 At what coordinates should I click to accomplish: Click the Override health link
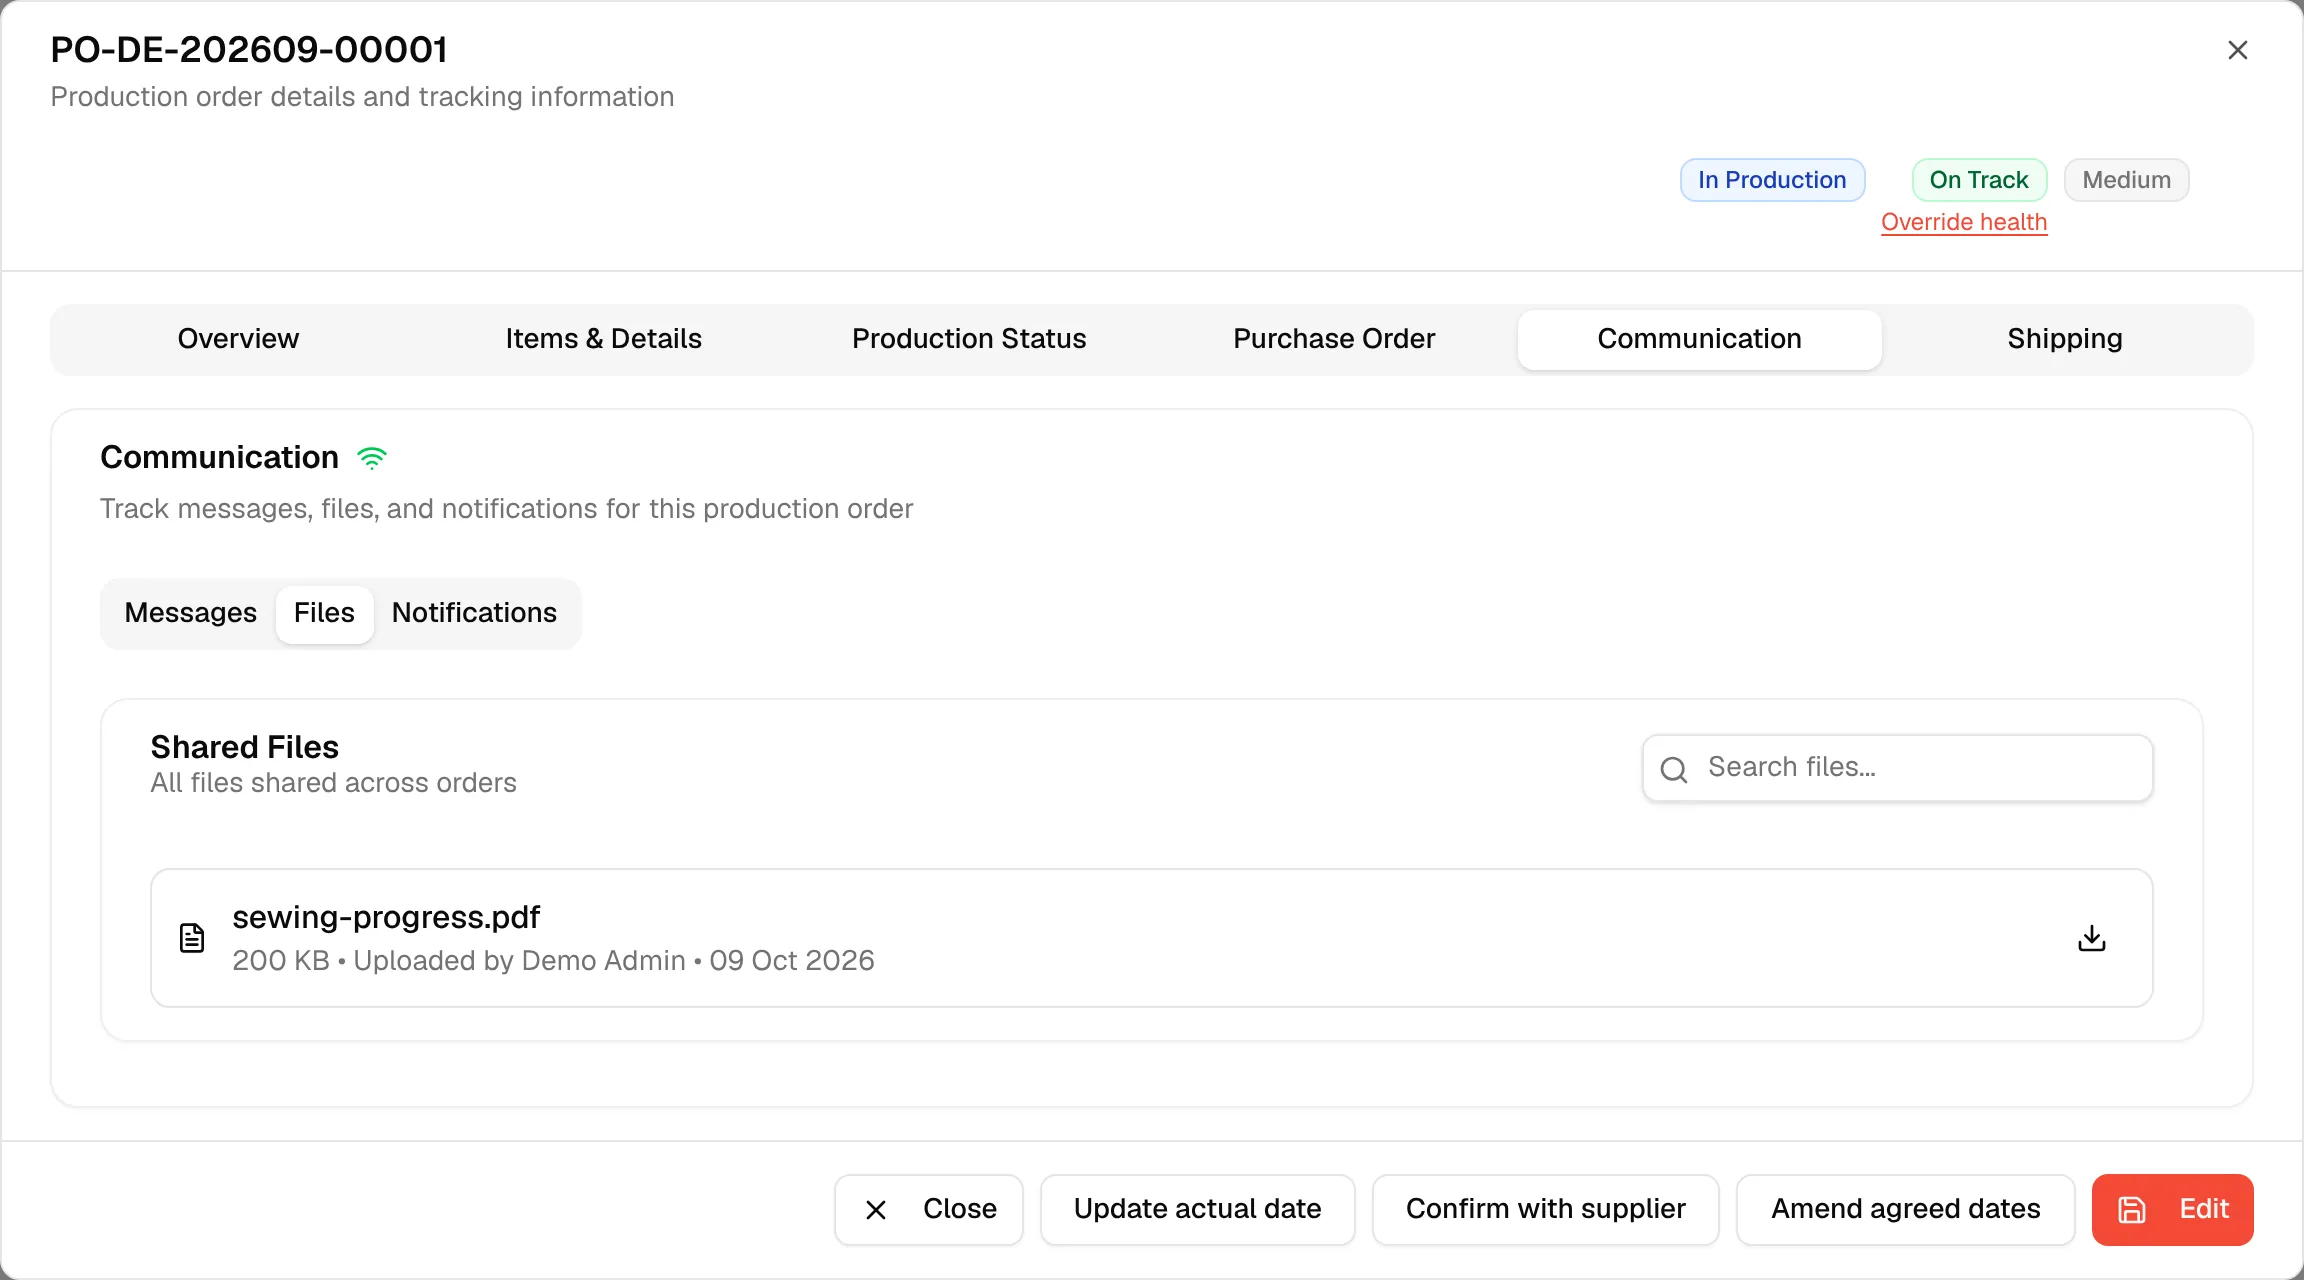tap(1964, 222)
